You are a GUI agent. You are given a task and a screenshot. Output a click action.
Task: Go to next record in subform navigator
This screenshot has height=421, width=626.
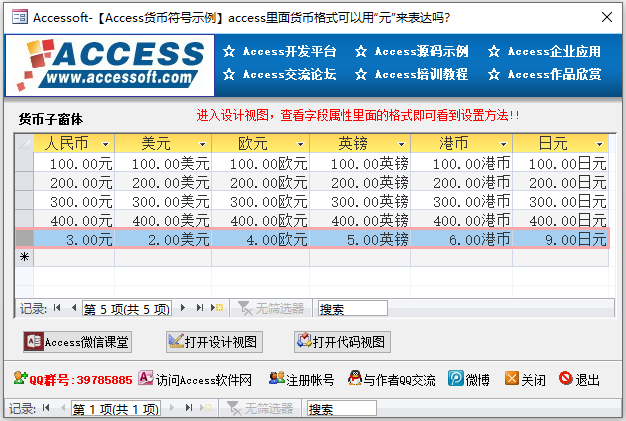point(183,308)
